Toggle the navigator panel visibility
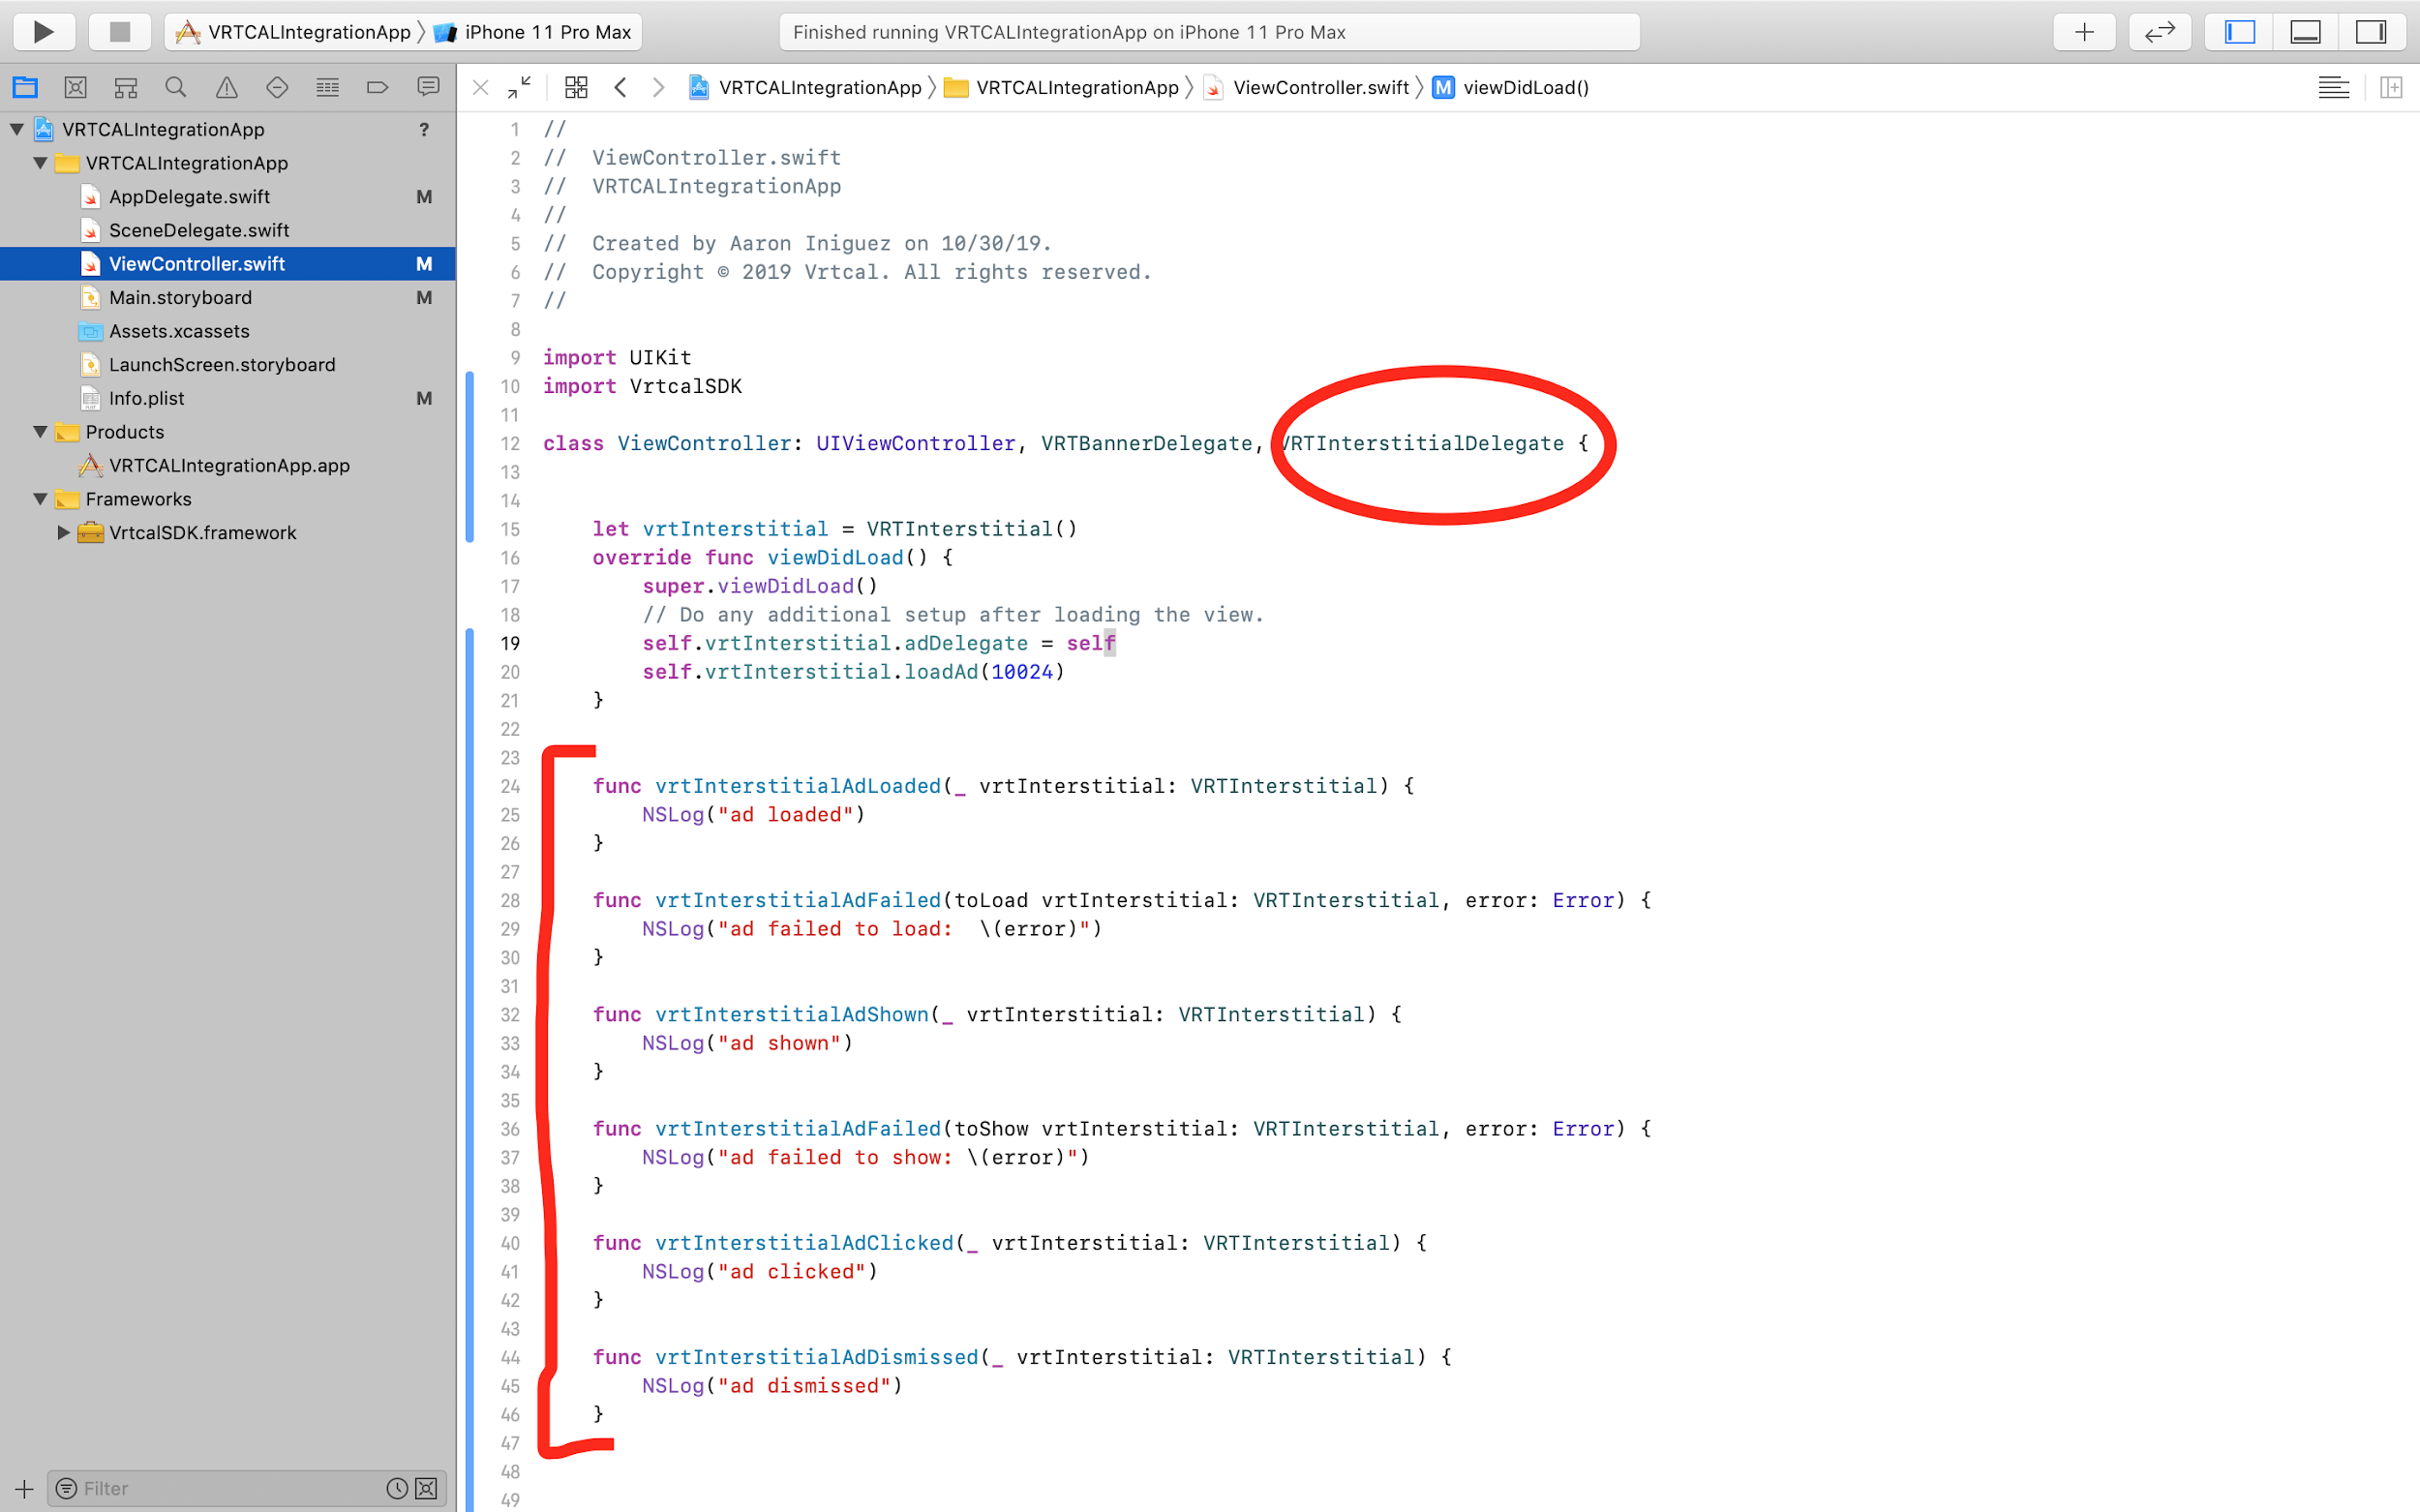2420x1512 pixels. click(2239, 32)
